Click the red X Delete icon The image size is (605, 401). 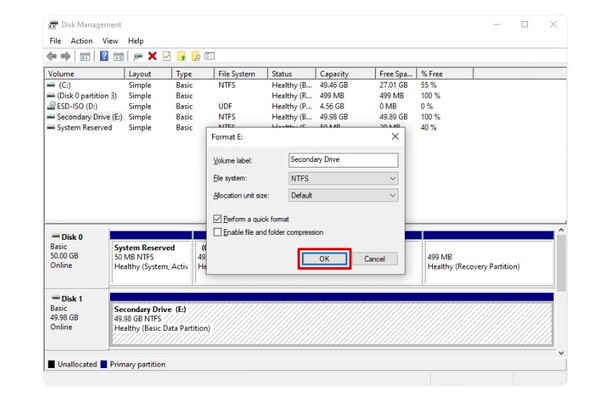tap(152, 56)
